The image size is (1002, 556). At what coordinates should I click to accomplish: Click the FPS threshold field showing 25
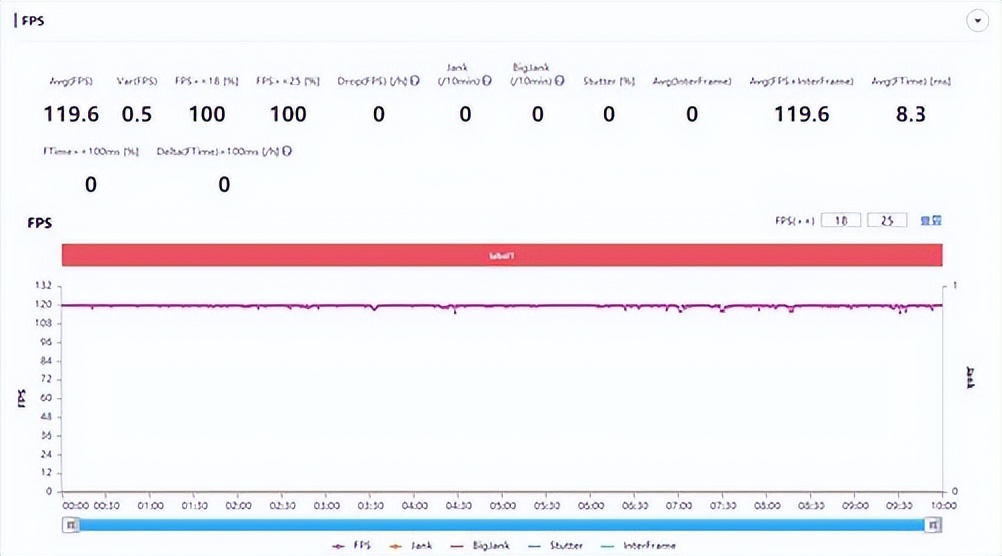887,220
